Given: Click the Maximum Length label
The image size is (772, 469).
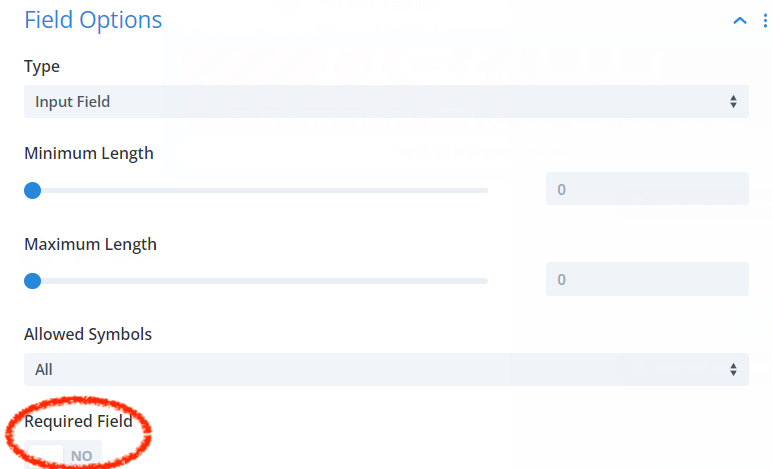Looking at the screenshot, I should click(x=90, y=245).
